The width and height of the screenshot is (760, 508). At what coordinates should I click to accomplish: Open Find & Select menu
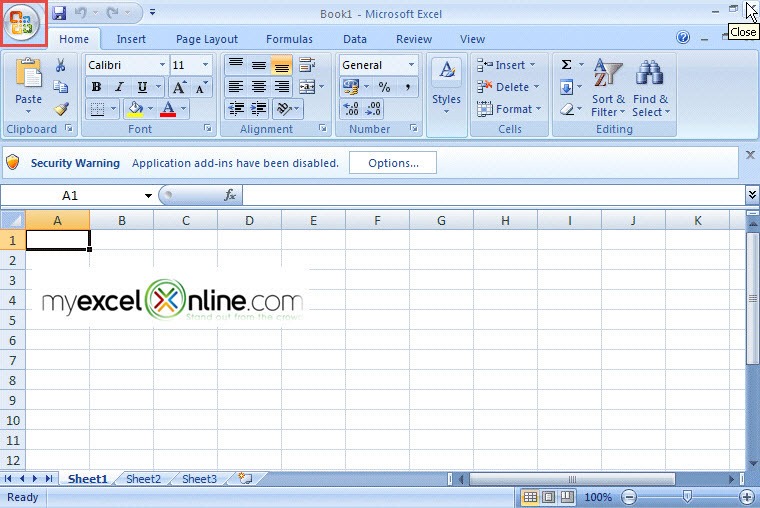[x=650, y=88]
